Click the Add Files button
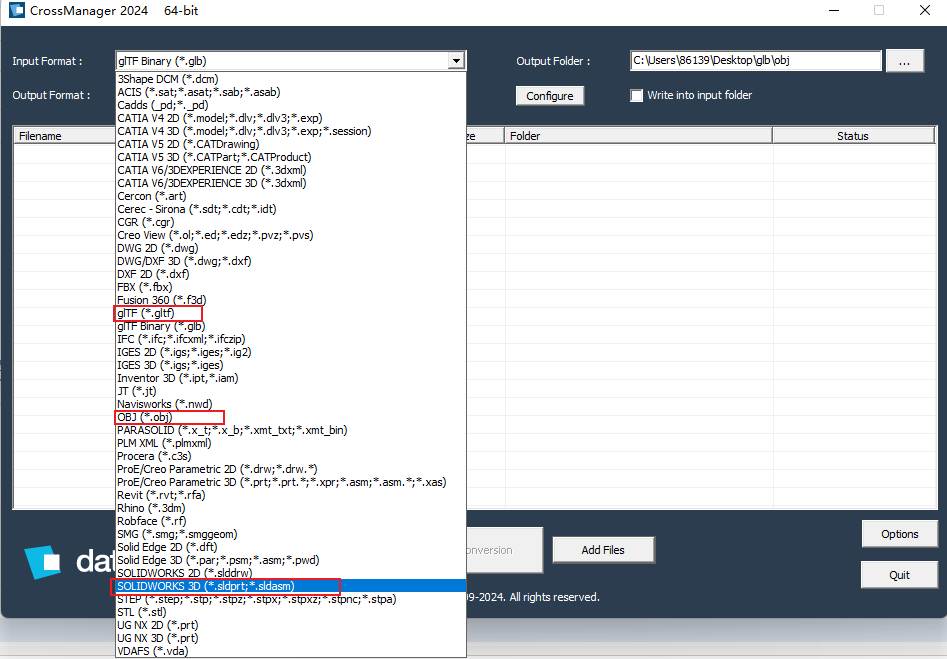This screenshot has width=947, height=659. click(x=603, y=550)
